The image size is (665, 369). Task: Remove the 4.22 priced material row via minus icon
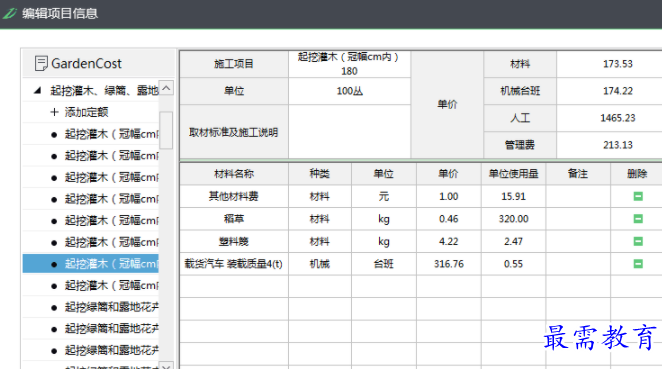[638, 241]
